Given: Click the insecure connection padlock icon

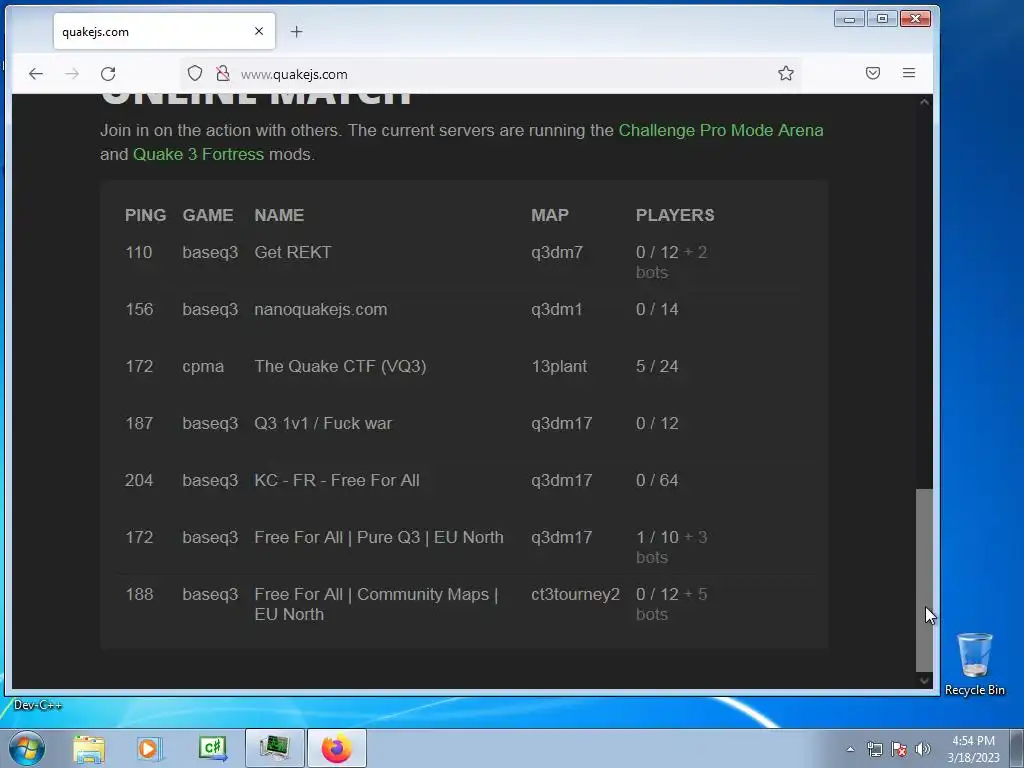Looking at the screenshot, I should coord(223,73).
